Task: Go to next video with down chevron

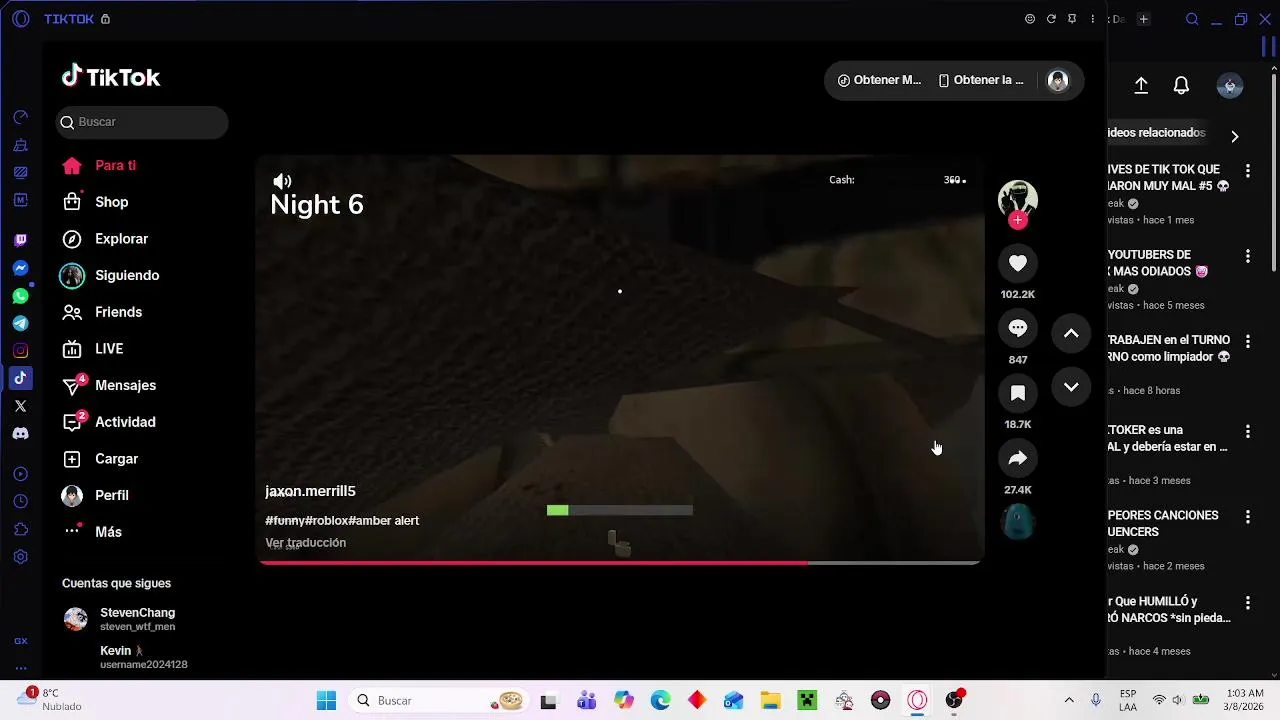Action: tap(1071, 387)
